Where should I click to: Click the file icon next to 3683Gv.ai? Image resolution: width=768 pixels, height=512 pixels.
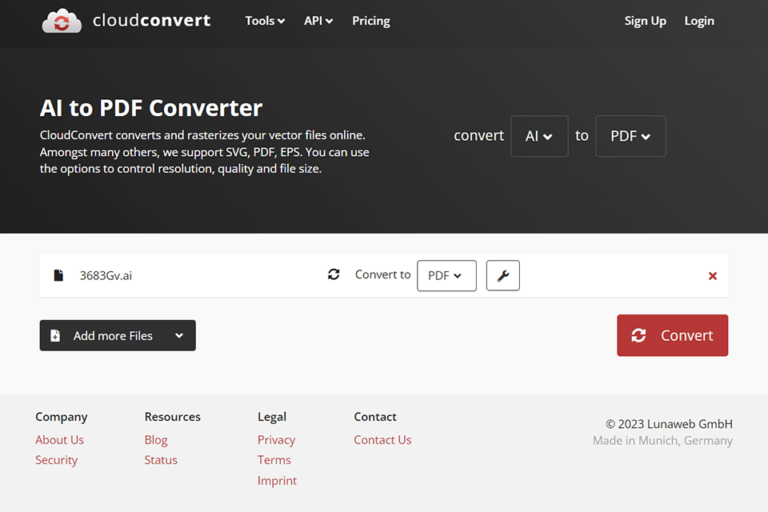[58, 275]
